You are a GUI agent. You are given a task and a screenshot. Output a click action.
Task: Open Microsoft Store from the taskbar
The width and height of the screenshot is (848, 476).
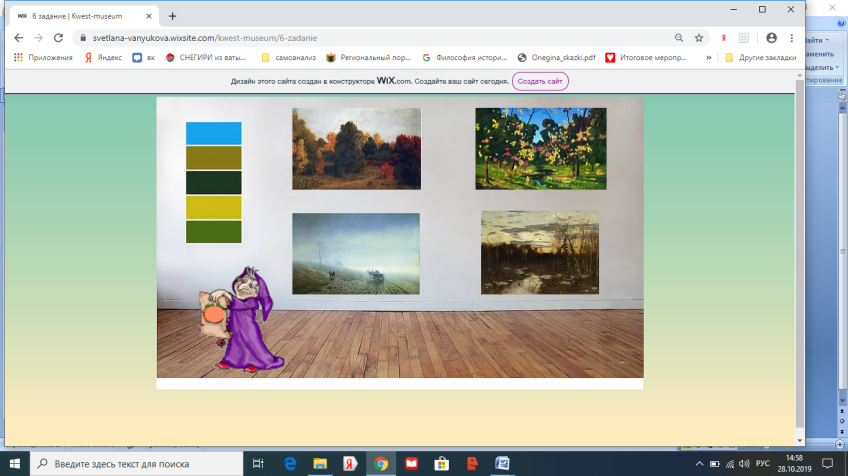tap(442, 464)
